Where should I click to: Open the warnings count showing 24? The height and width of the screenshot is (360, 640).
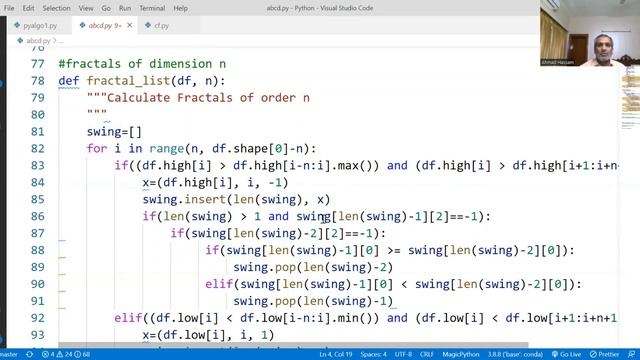tap(64, 354)
